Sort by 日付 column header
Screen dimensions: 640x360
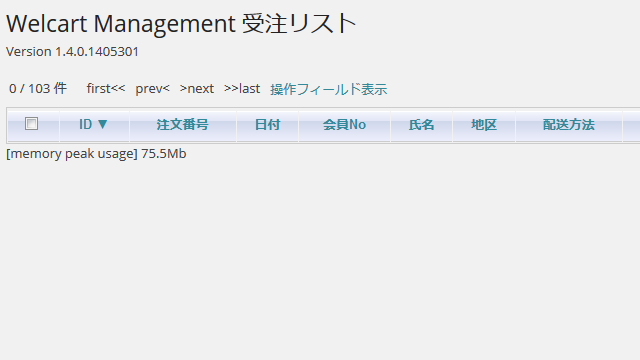click(267, 124)
